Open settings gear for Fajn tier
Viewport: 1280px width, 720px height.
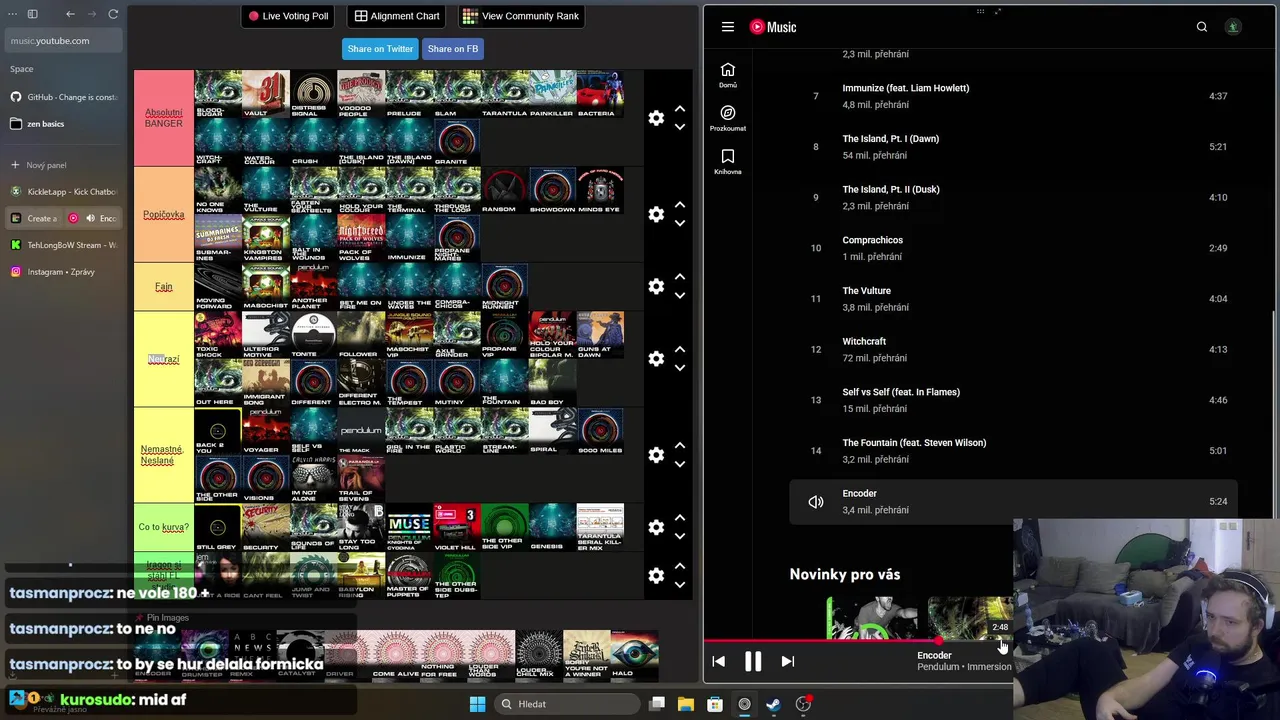tap(656, 286)
